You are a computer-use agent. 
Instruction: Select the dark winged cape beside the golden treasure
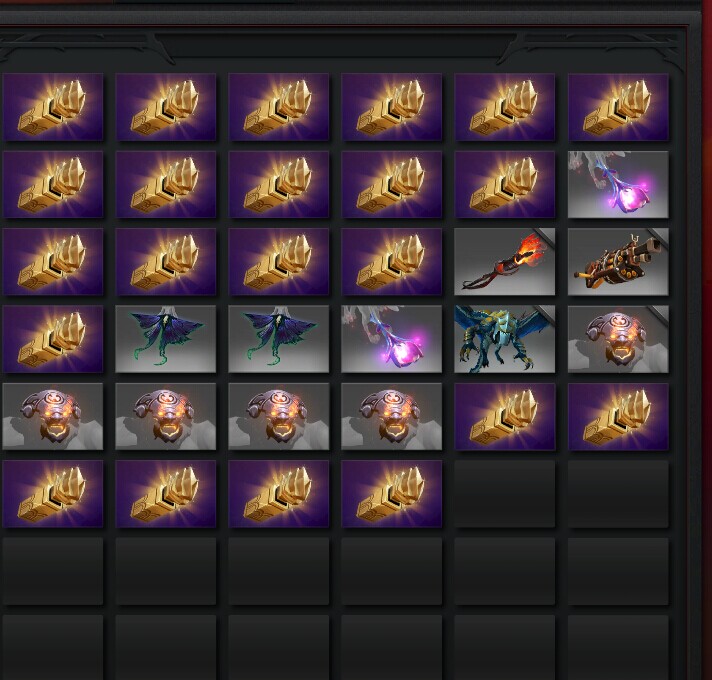tap(166, 339)
